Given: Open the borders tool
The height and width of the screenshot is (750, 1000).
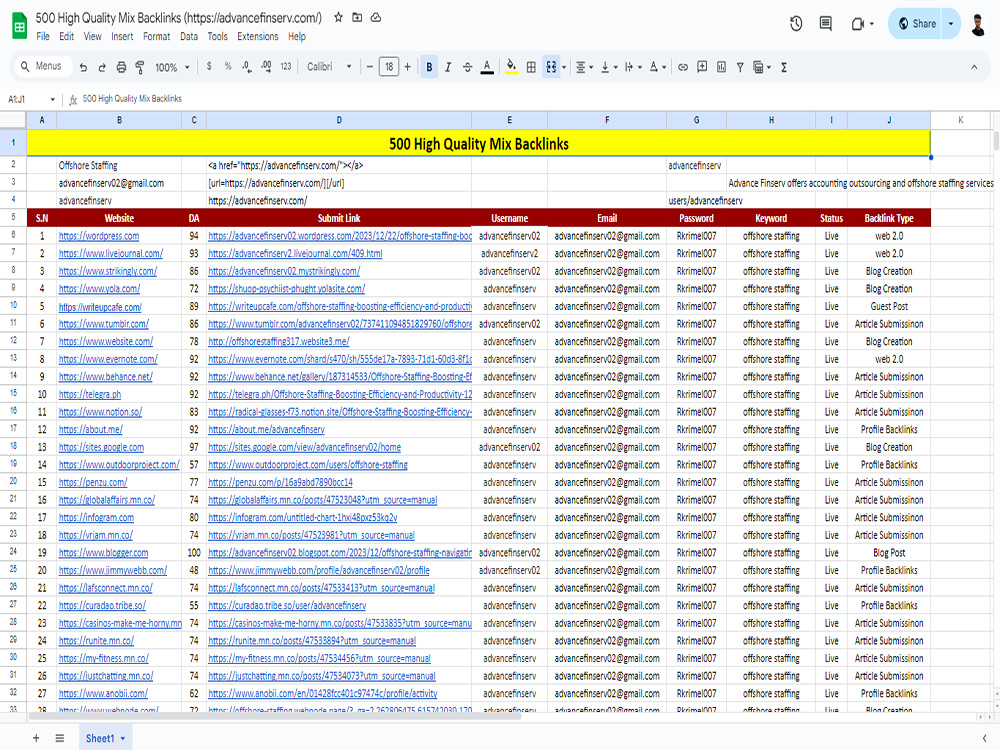Looking at the screenshot, I should pos(531,67).
